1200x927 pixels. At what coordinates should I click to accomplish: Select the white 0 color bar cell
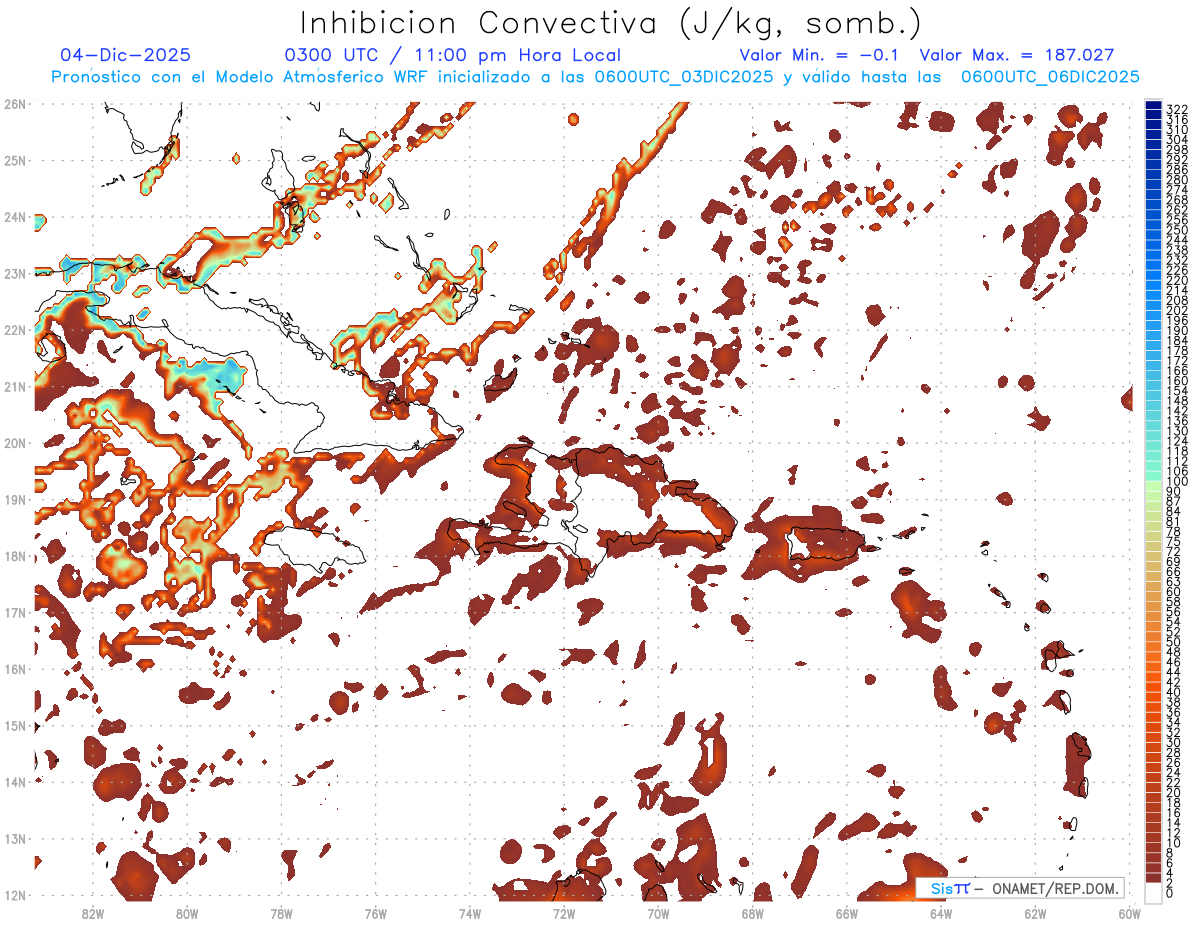(x=1153, y=892)
